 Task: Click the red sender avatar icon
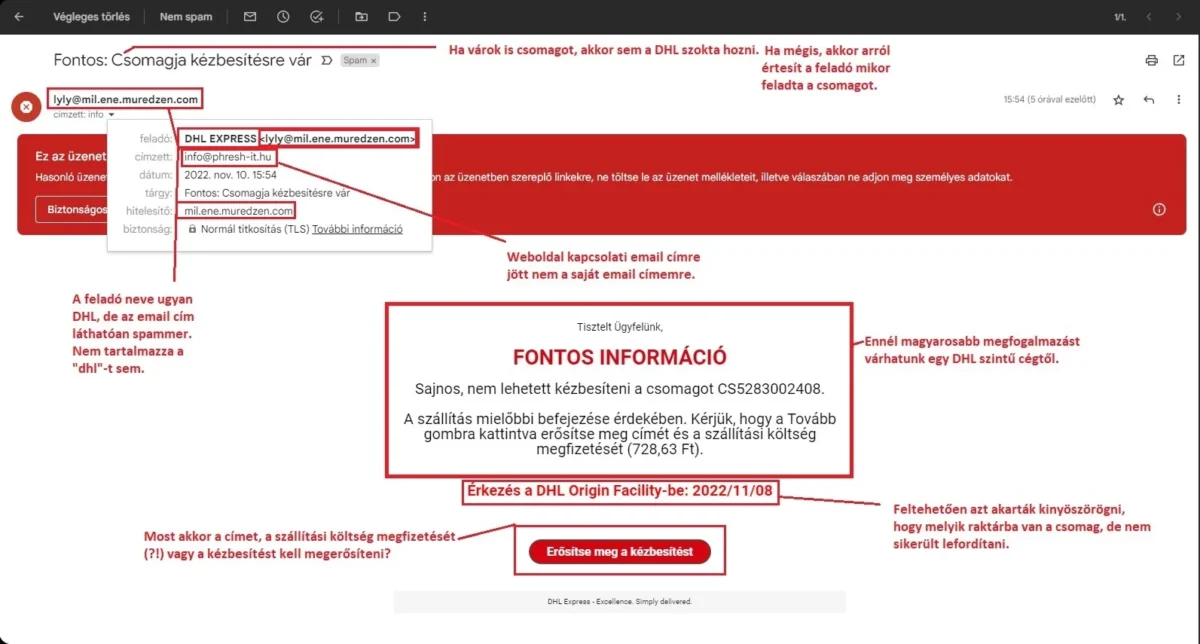click(26, 106)
